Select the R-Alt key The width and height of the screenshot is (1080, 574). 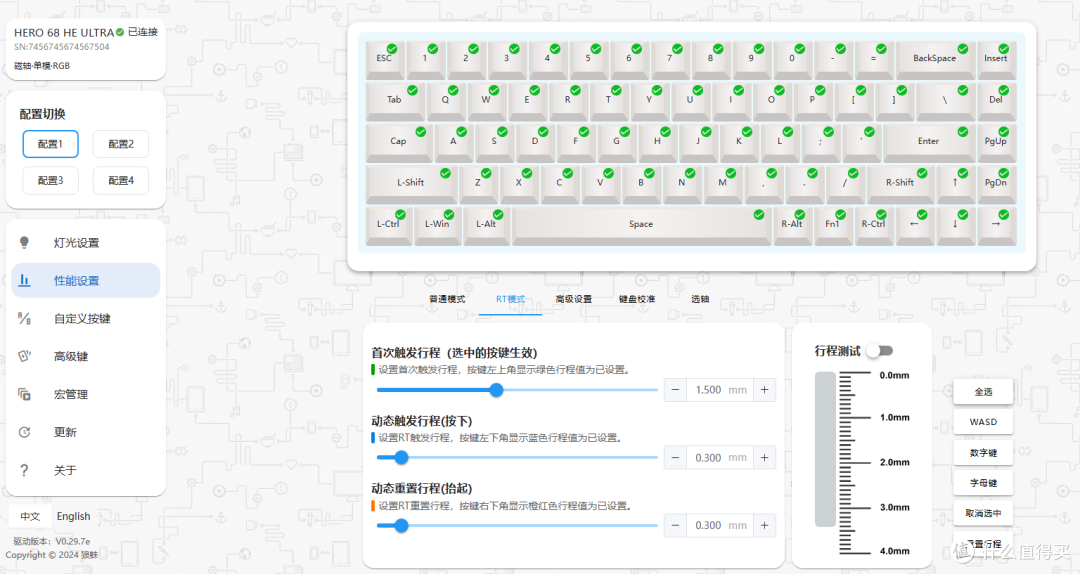(792, 226)
